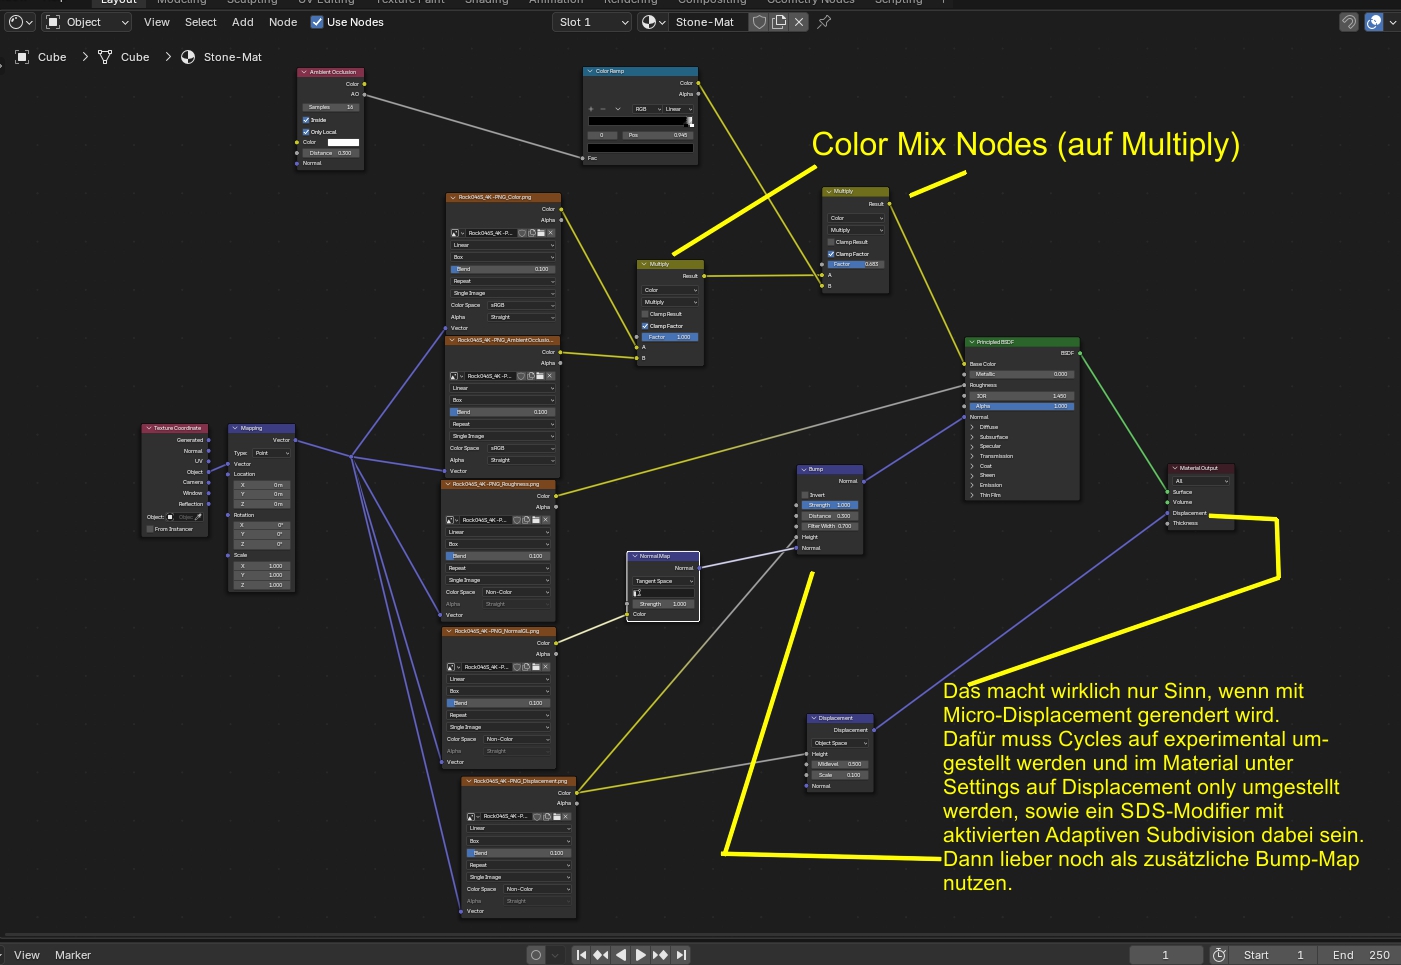
Task: Open the Select menu
Action: click(201, 22)
